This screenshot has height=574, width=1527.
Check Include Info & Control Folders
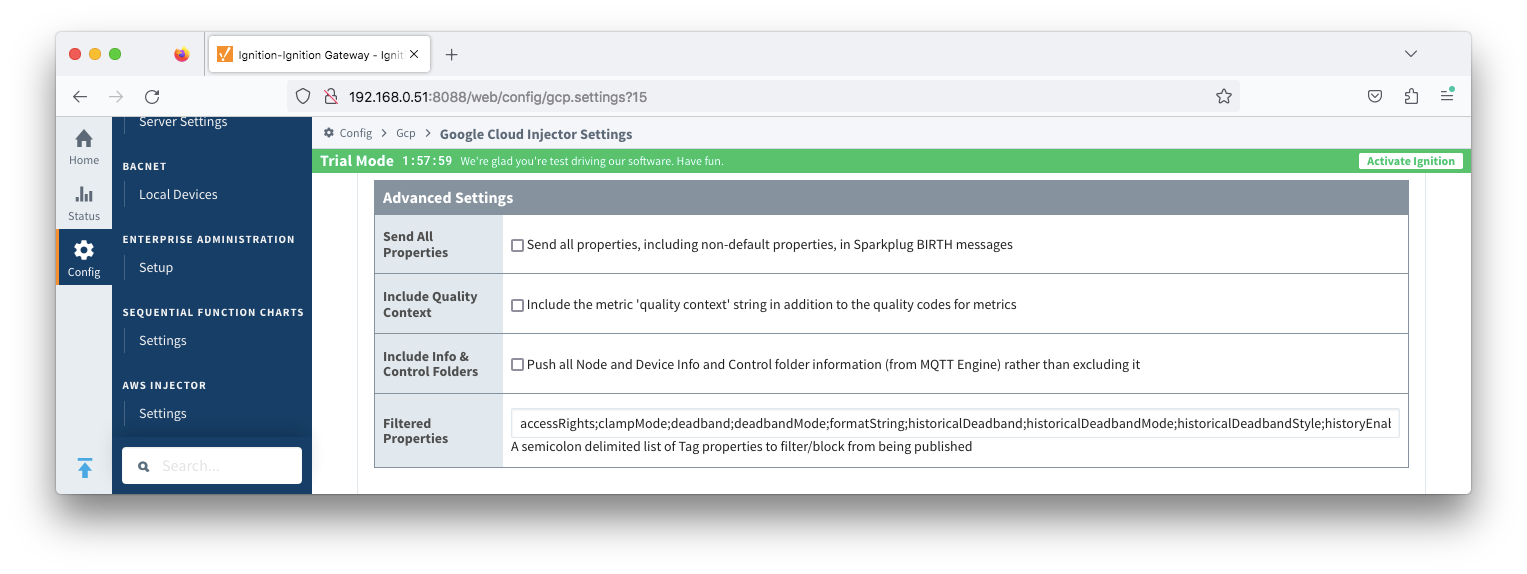tap(518, 365)
